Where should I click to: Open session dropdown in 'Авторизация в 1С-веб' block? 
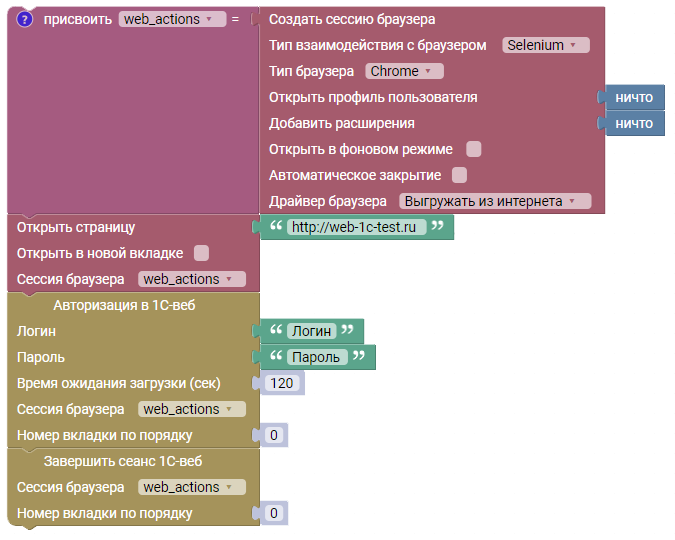191,409
